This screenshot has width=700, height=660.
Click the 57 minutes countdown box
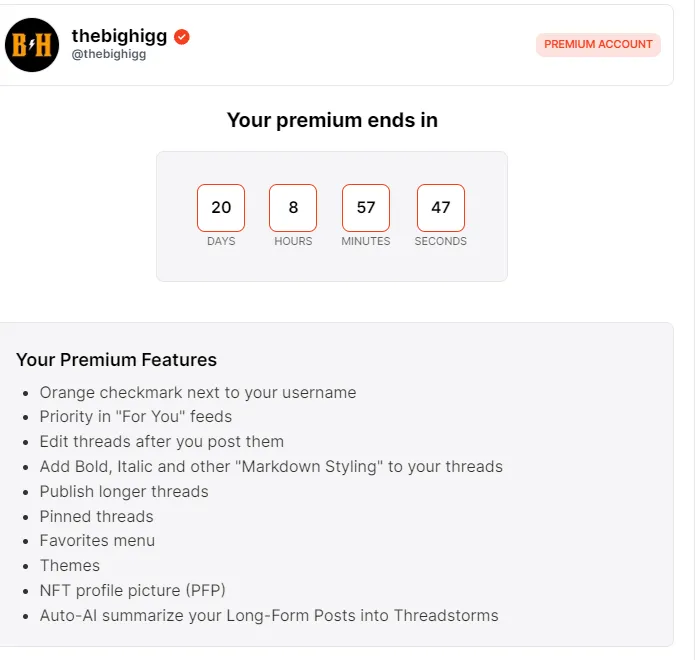tap(366, 208)
